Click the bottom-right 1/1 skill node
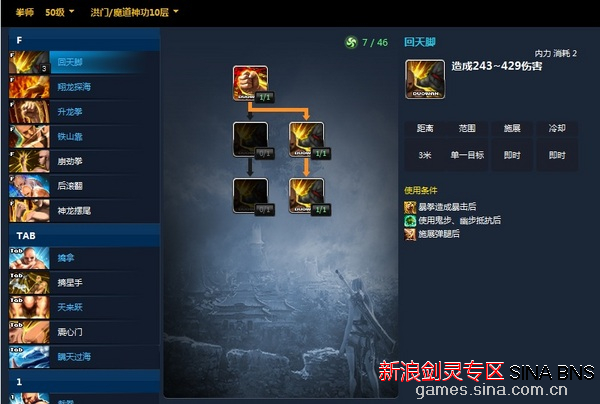 pyautogui.click(x=307, y=195)
